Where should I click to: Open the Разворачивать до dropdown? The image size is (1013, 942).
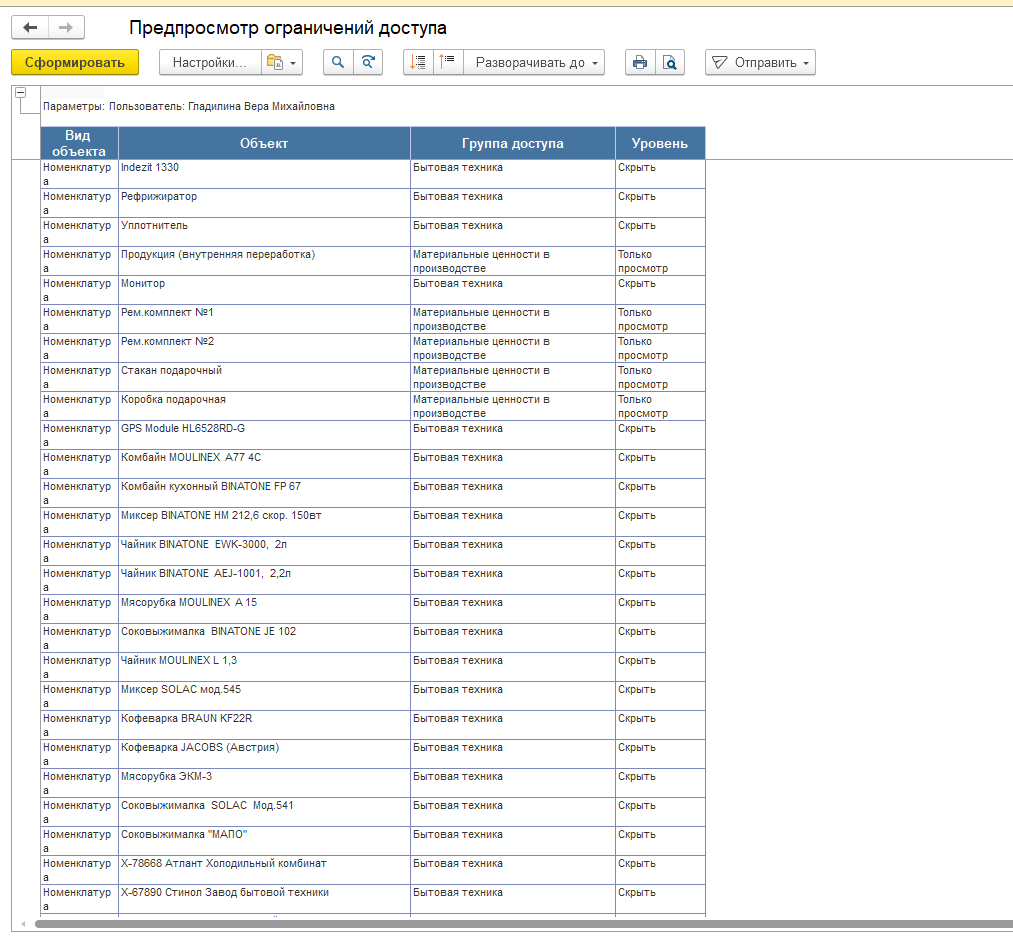tap(534, 63)
